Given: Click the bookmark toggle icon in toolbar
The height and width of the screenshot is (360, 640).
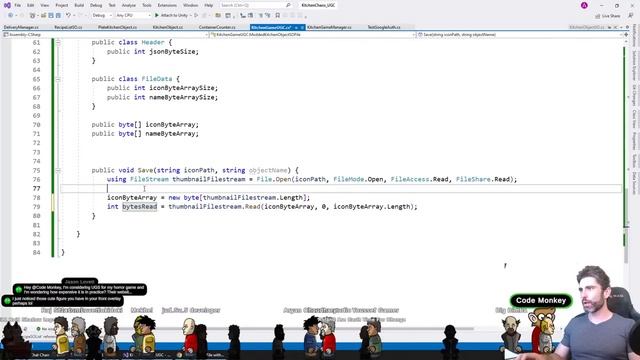Looking at the screenshot, I should [x=278, y=16].
